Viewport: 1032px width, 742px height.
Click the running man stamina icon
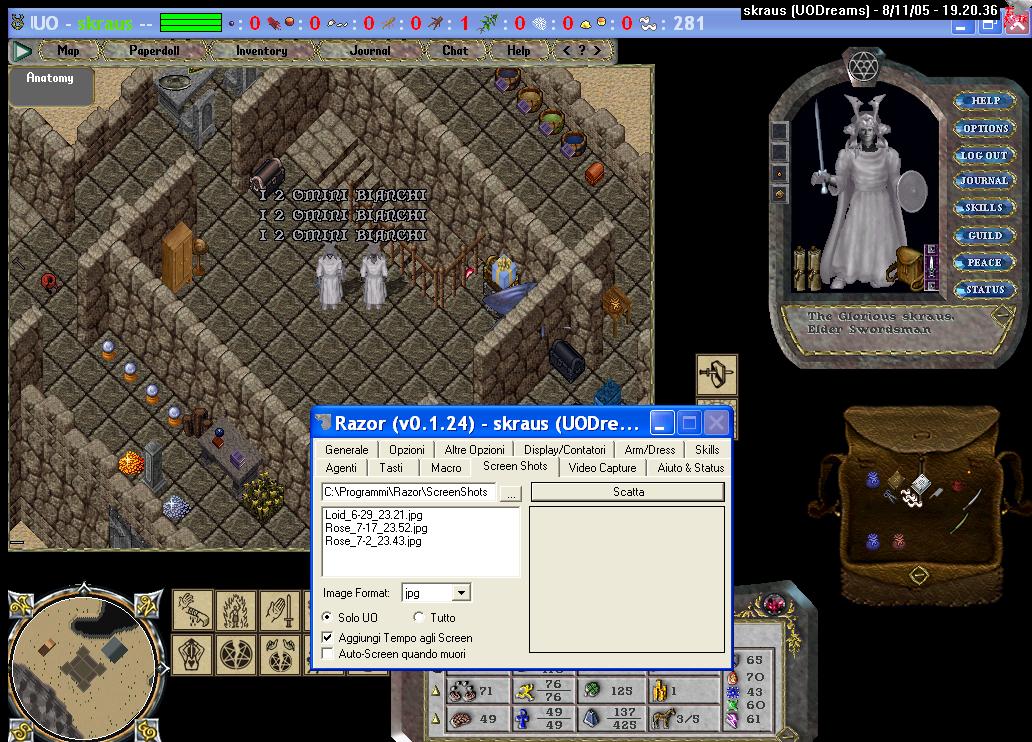525,691
